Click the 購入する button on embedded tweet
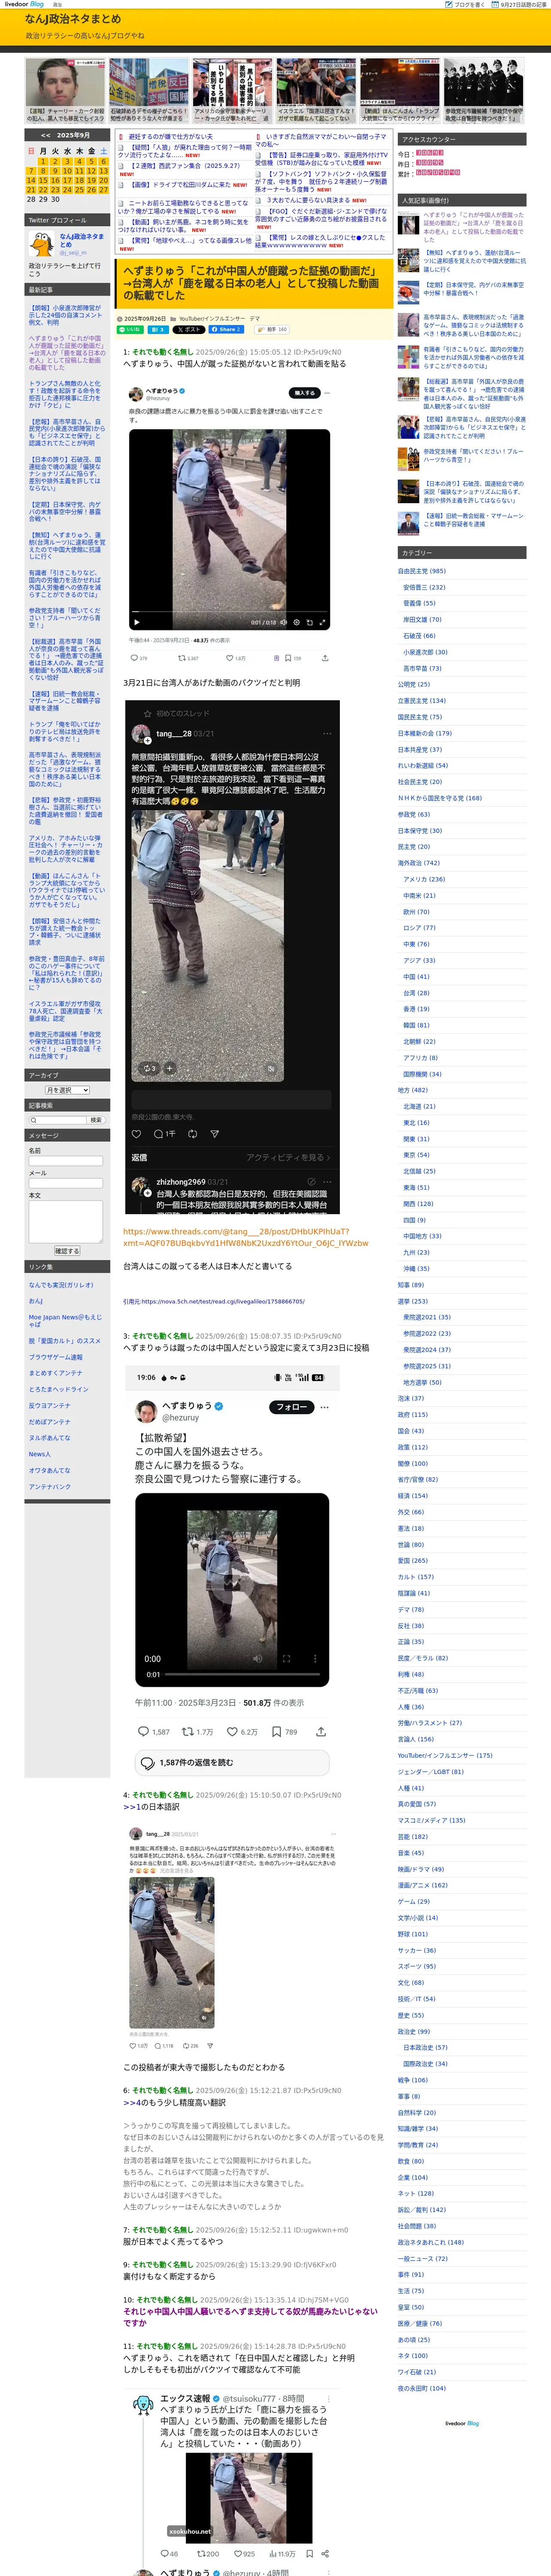Screen dimensions: 551x2576 [305, 393]
